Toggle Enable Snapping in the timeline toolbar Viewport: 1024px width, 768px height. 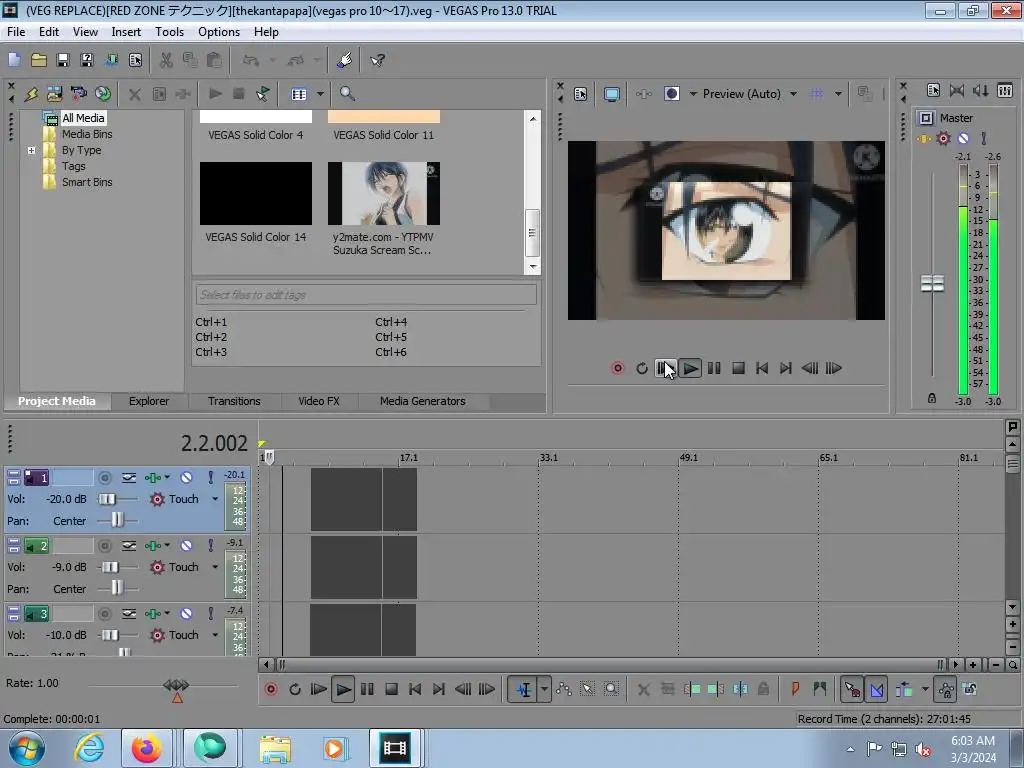tap(852, 689)
